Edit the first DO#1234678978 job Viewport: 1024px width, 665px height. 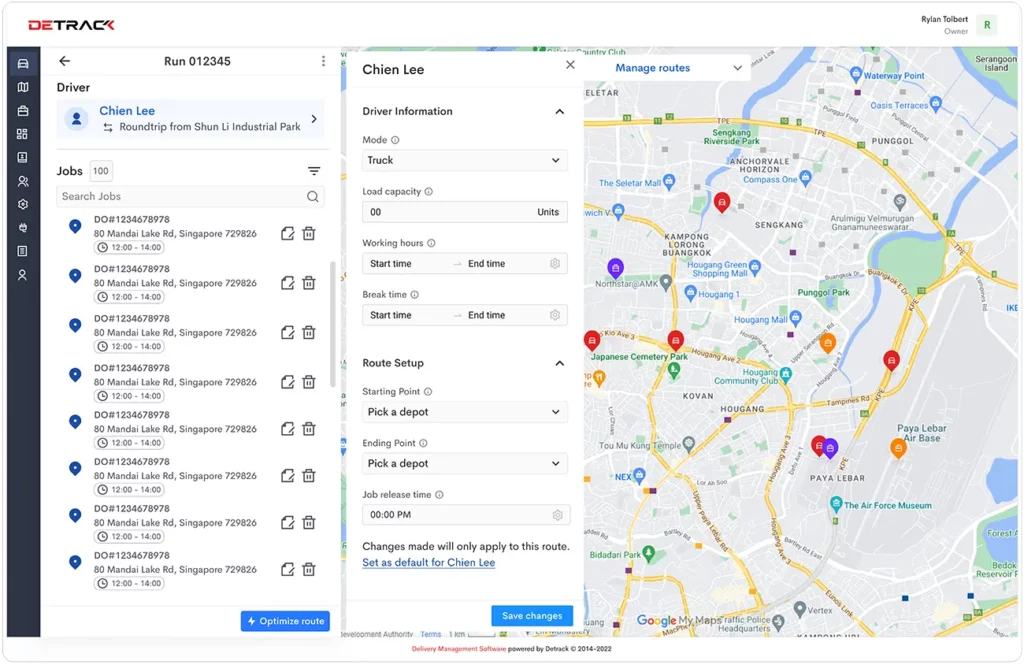click(x=287, y=233)
